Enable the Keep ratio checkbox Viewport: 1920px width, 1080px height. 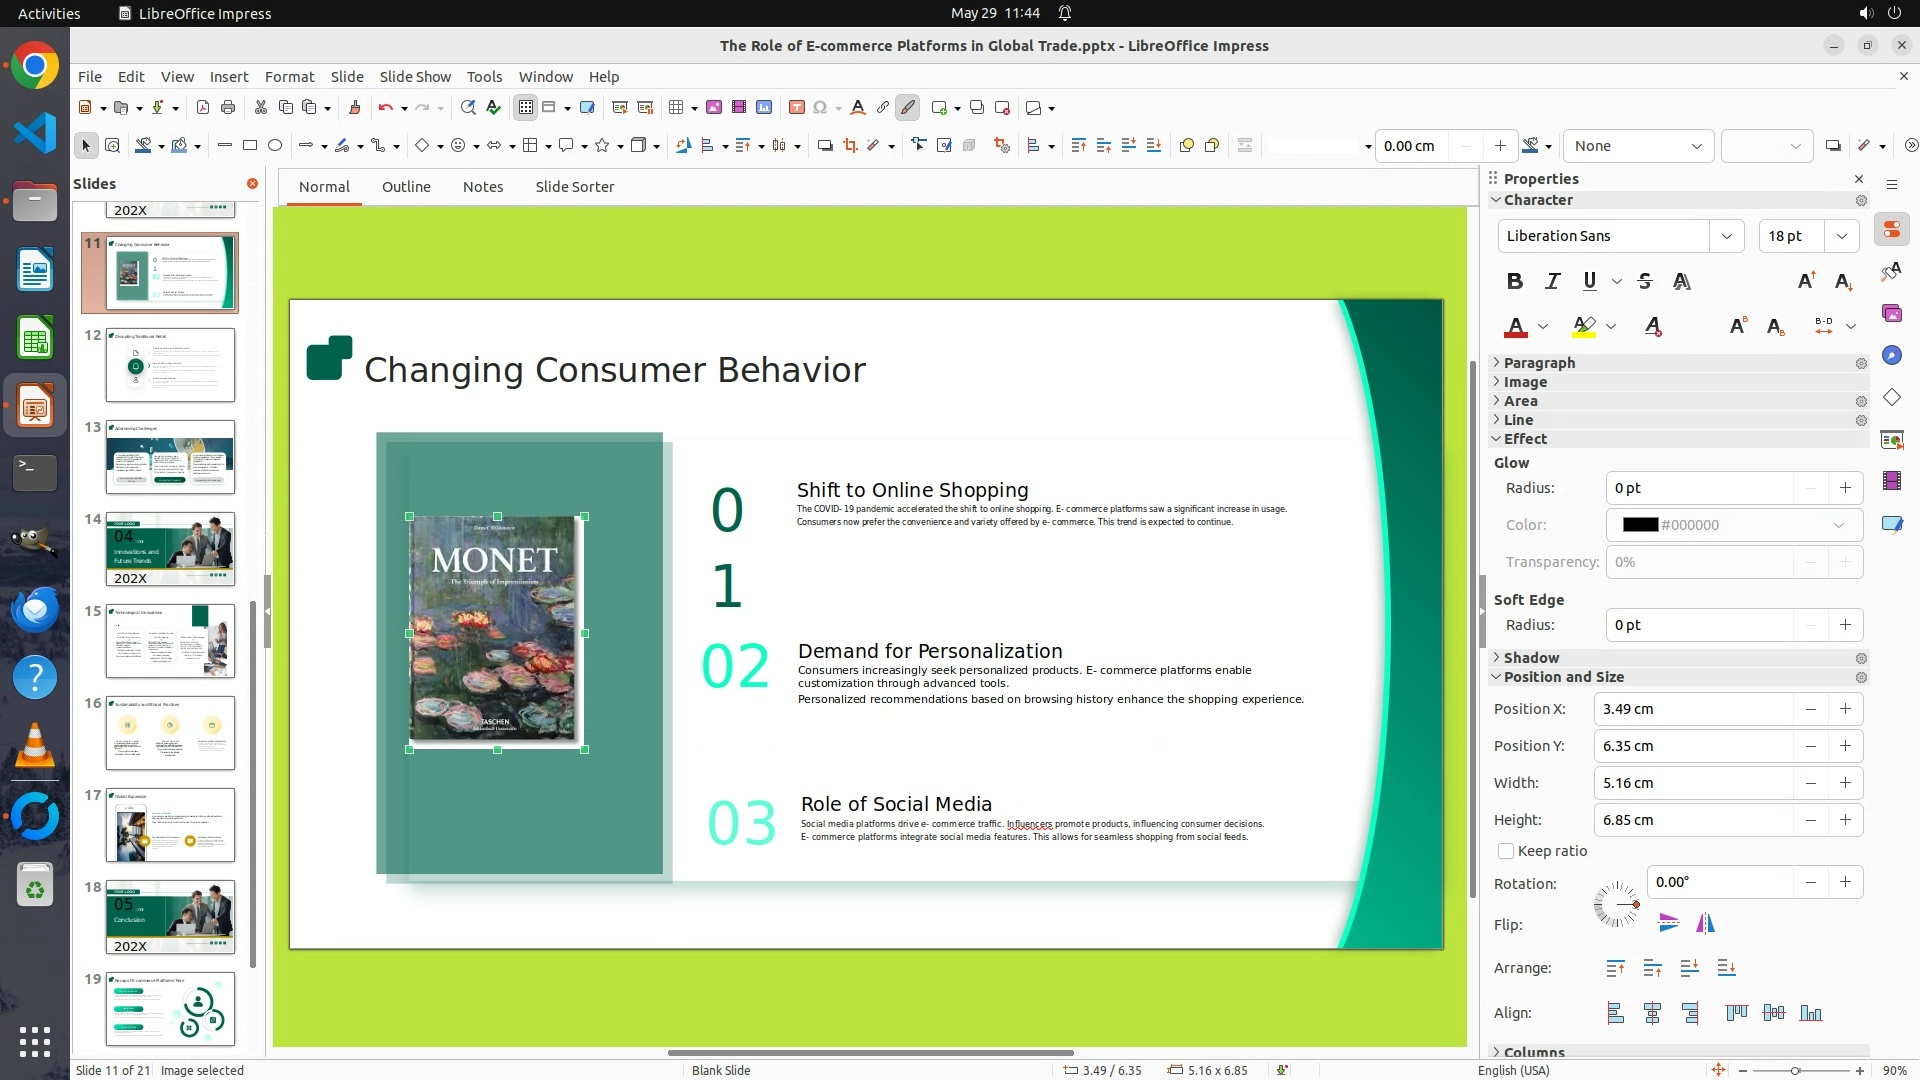1506,851
